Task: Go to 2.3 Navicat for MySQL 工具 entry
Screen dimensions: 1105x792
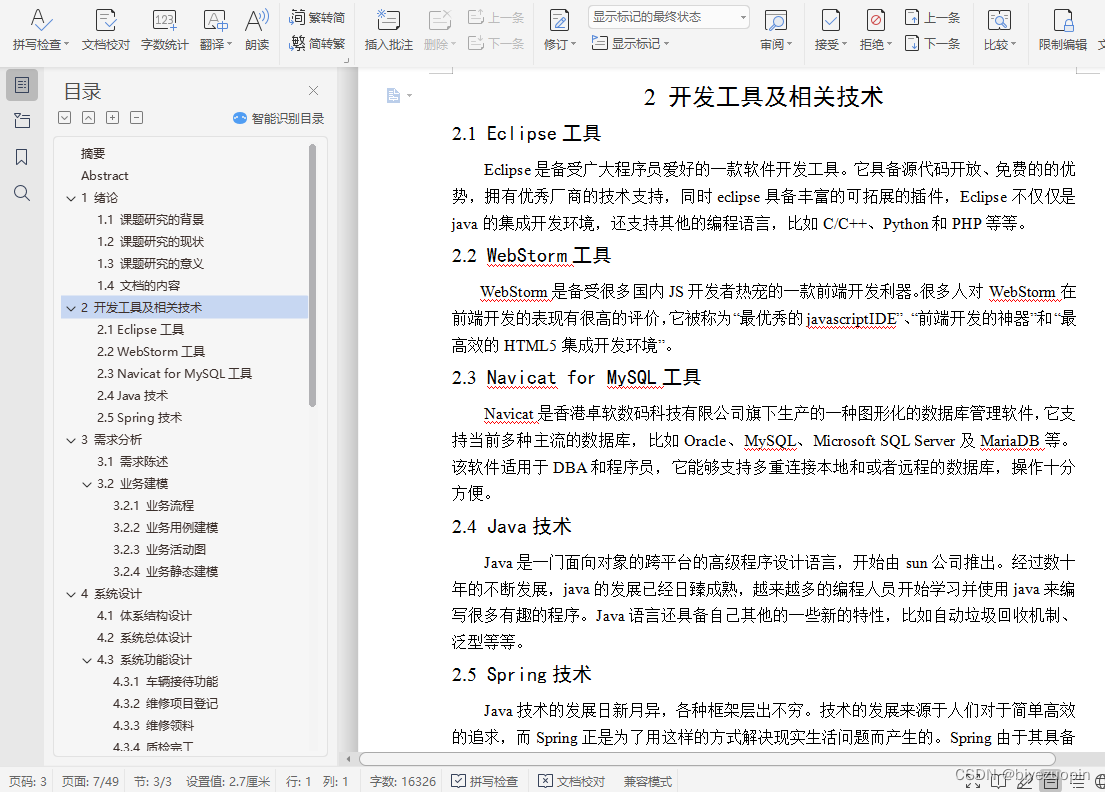Action: click(174, 373)
